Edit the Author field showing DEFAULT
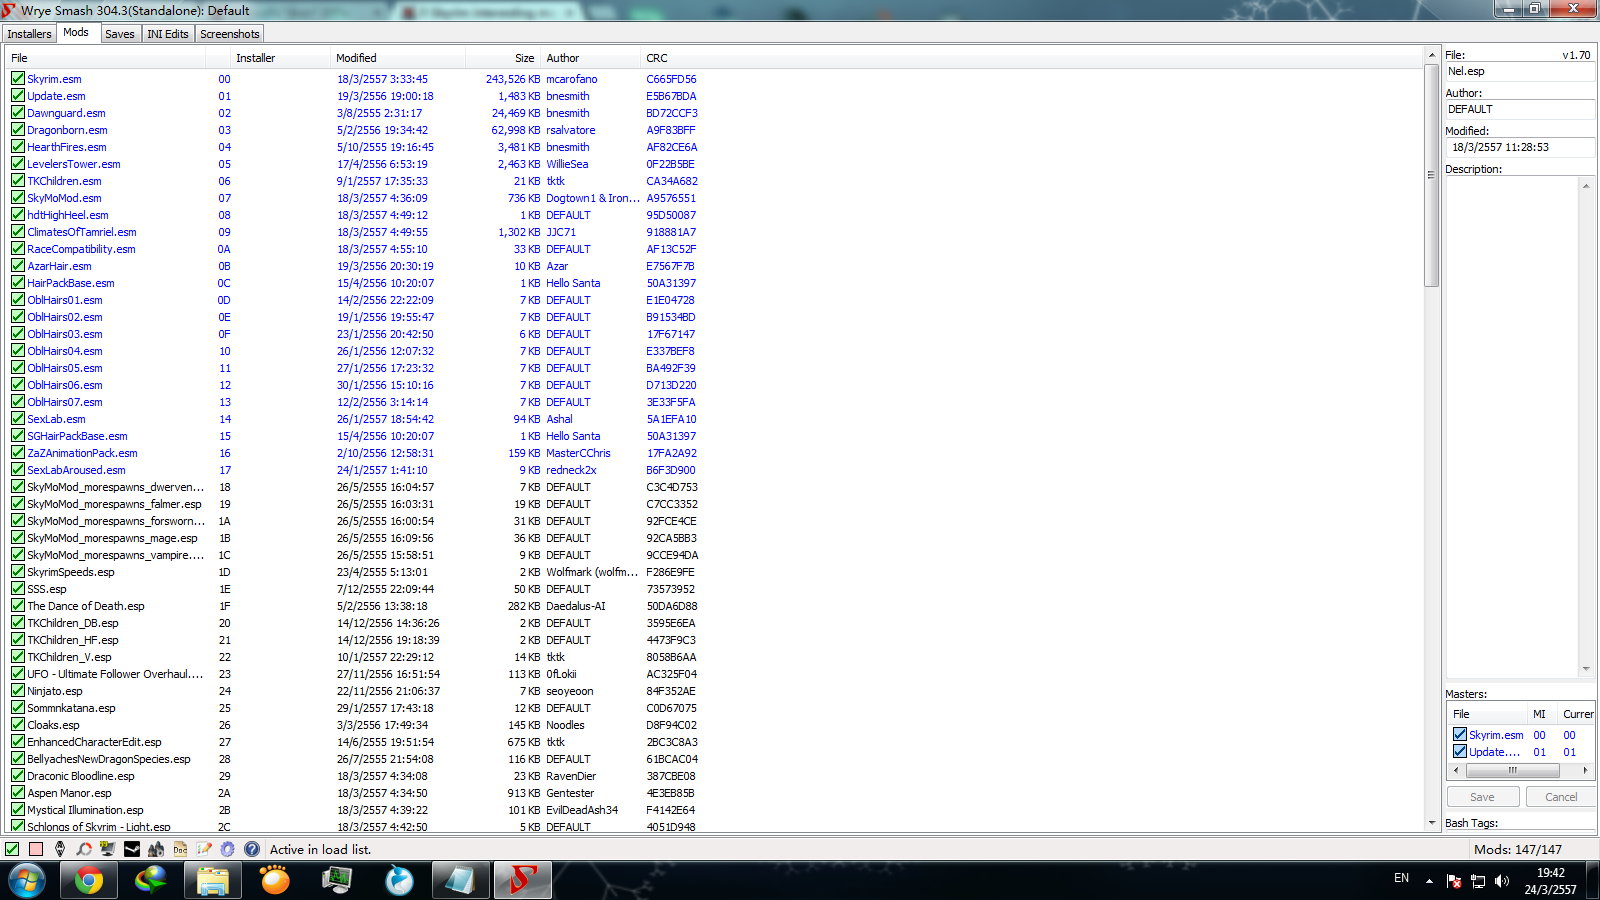1600x900 pixels. click(1520, 109)
